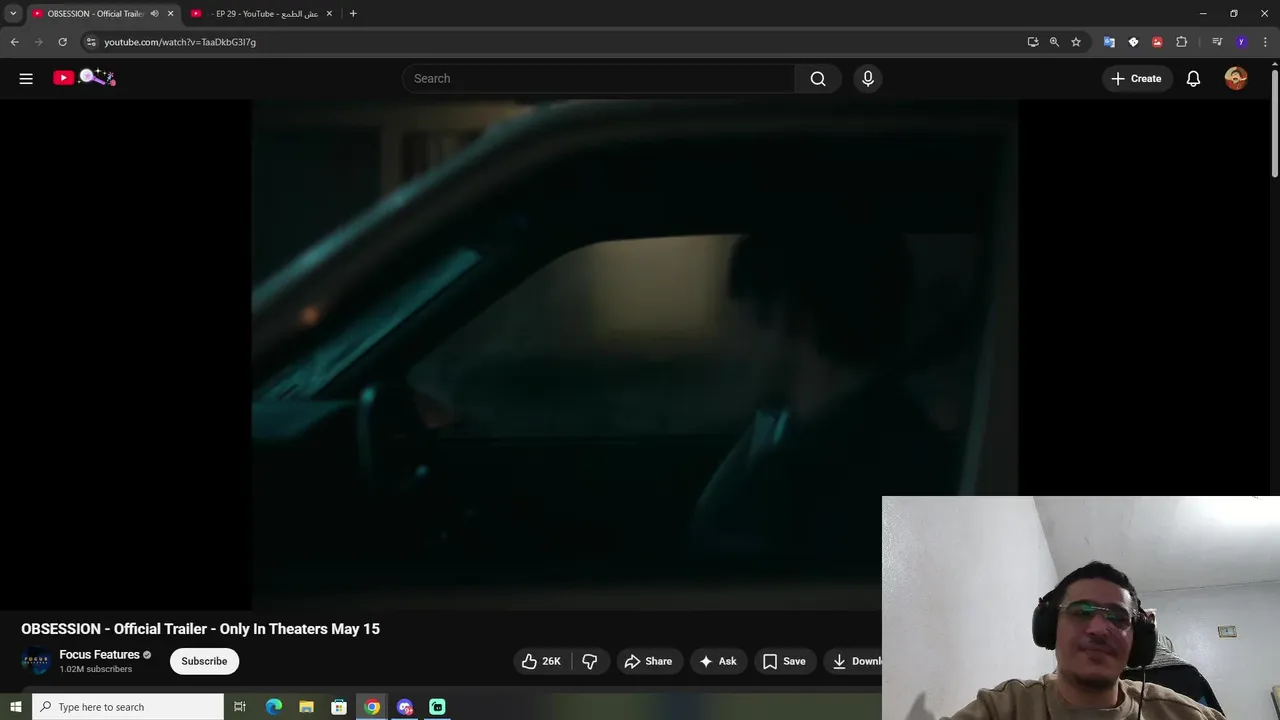
Task: Open YouTube notifications bell
Action: click(x=1193, y=78)
